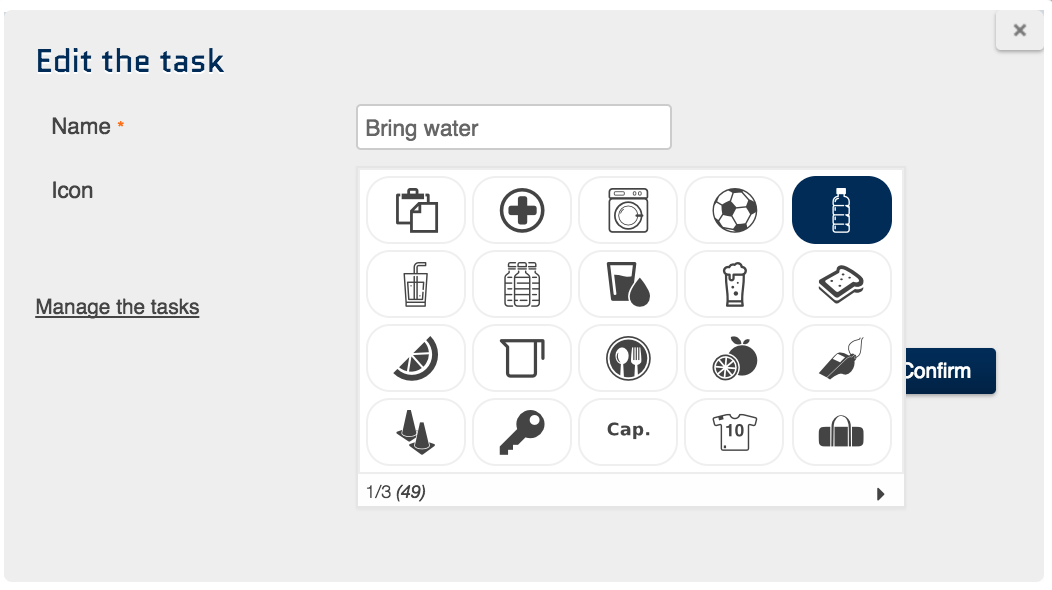
Task: Select the soccer ball icon
Action: click(x=734, y=210)
